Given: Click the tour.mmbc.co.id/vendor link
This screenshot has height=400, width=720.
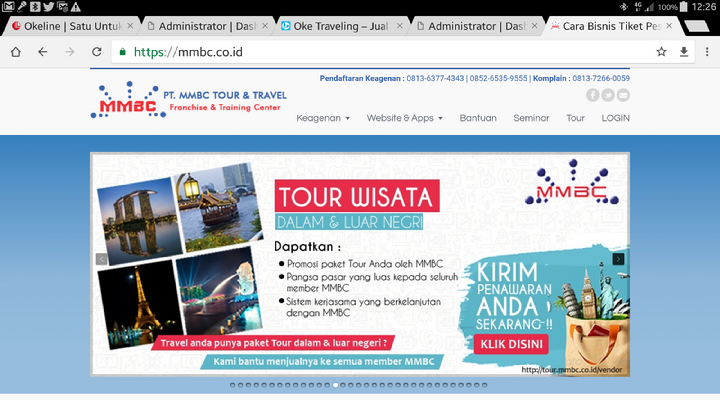Looking at the screenshot, I should coord(572,370).
